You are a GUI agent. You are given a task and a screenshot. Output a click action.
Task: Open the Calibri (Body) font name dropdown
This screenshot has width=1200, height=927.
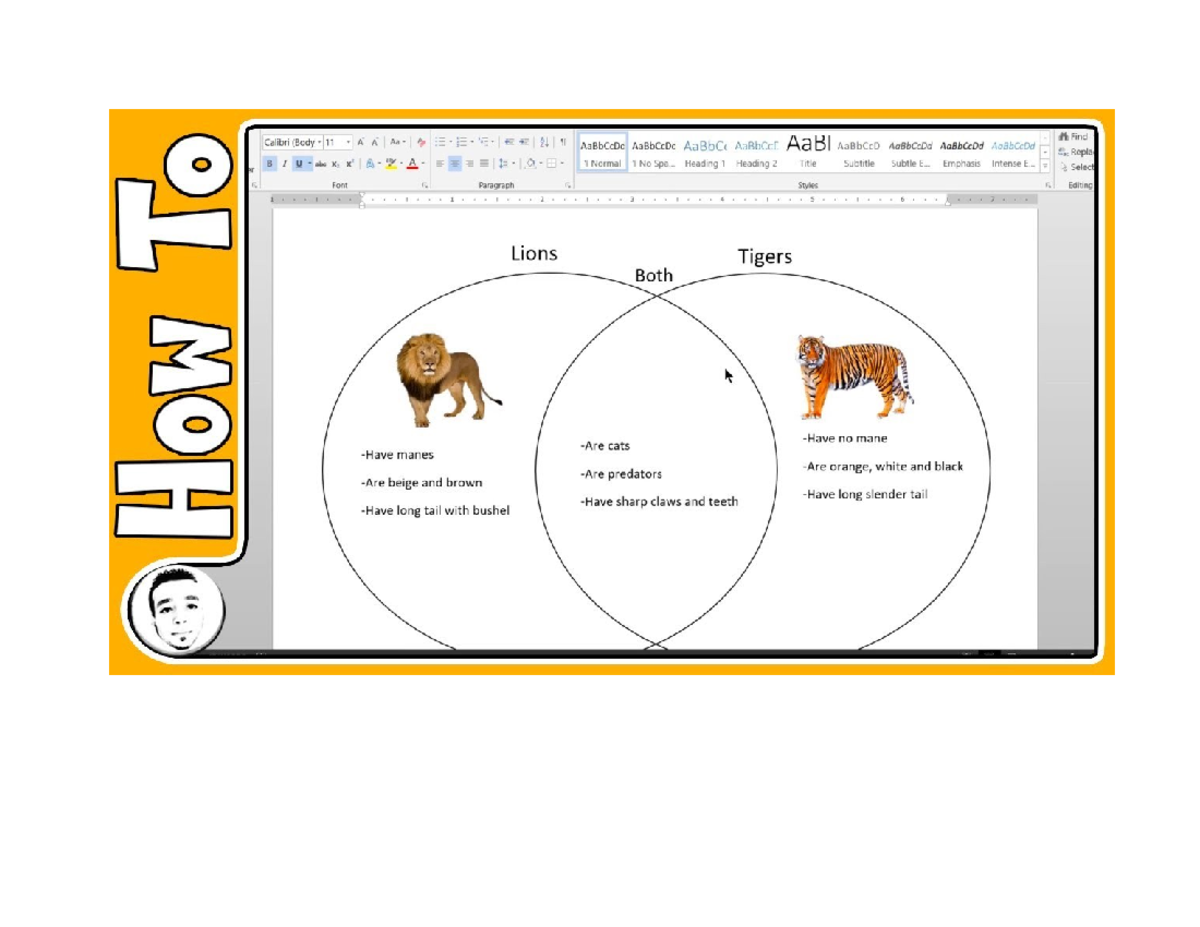[x=319, y=142]
